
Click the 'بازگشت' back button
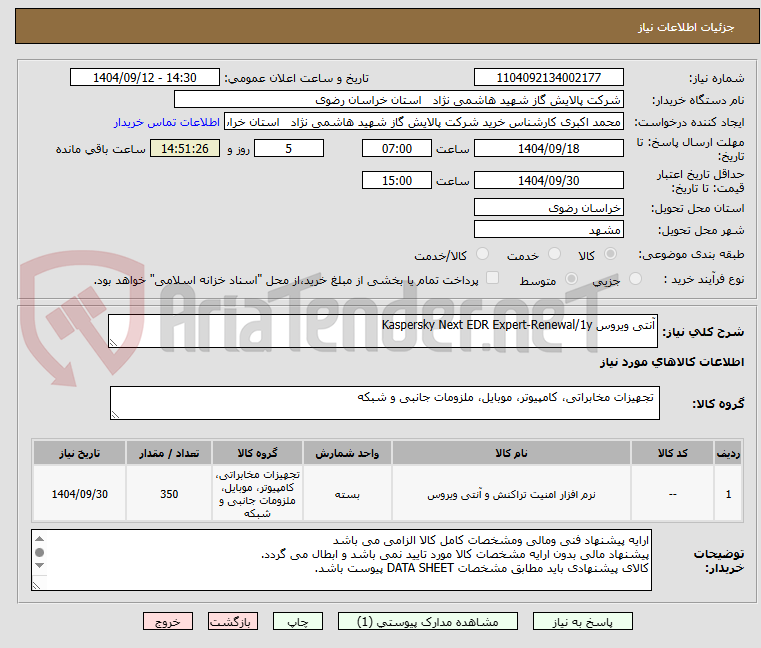(x=233, y=621)
